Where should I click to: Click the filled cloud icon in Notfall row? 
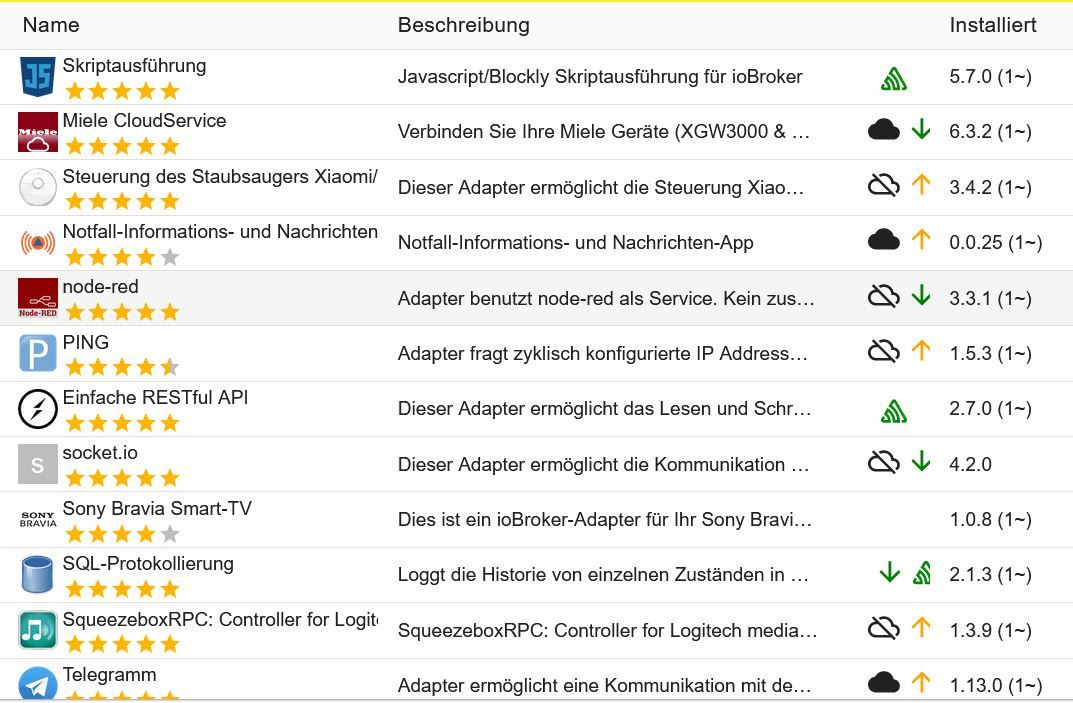883,240
